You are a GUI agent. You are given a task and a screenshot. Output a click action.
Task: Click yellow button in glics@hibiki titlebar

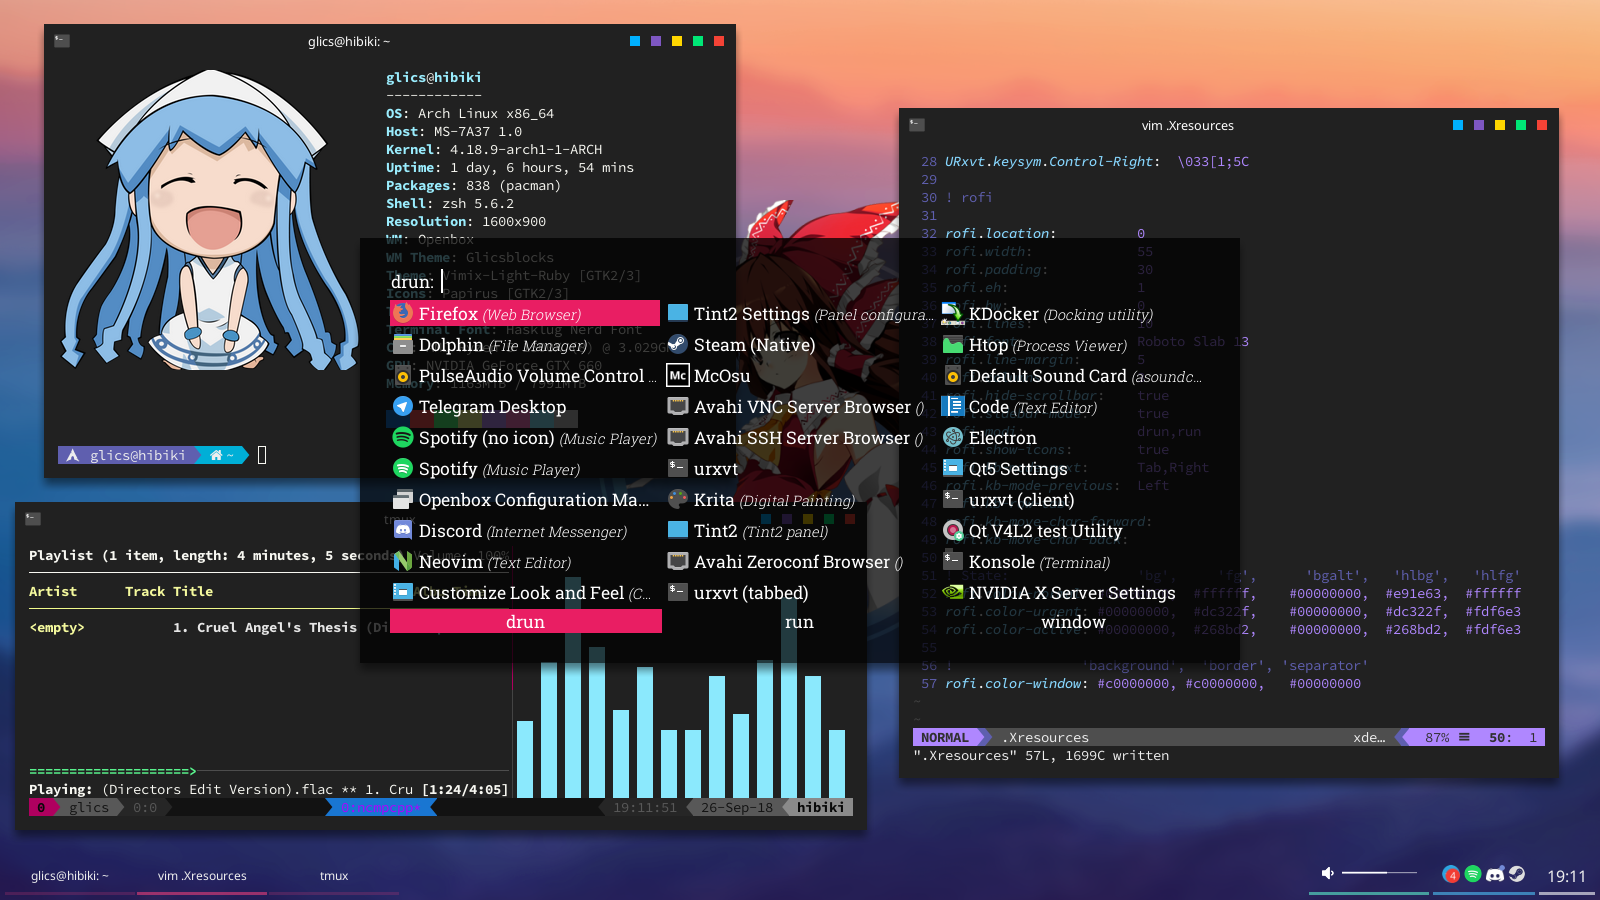click(x=677, y=41)
